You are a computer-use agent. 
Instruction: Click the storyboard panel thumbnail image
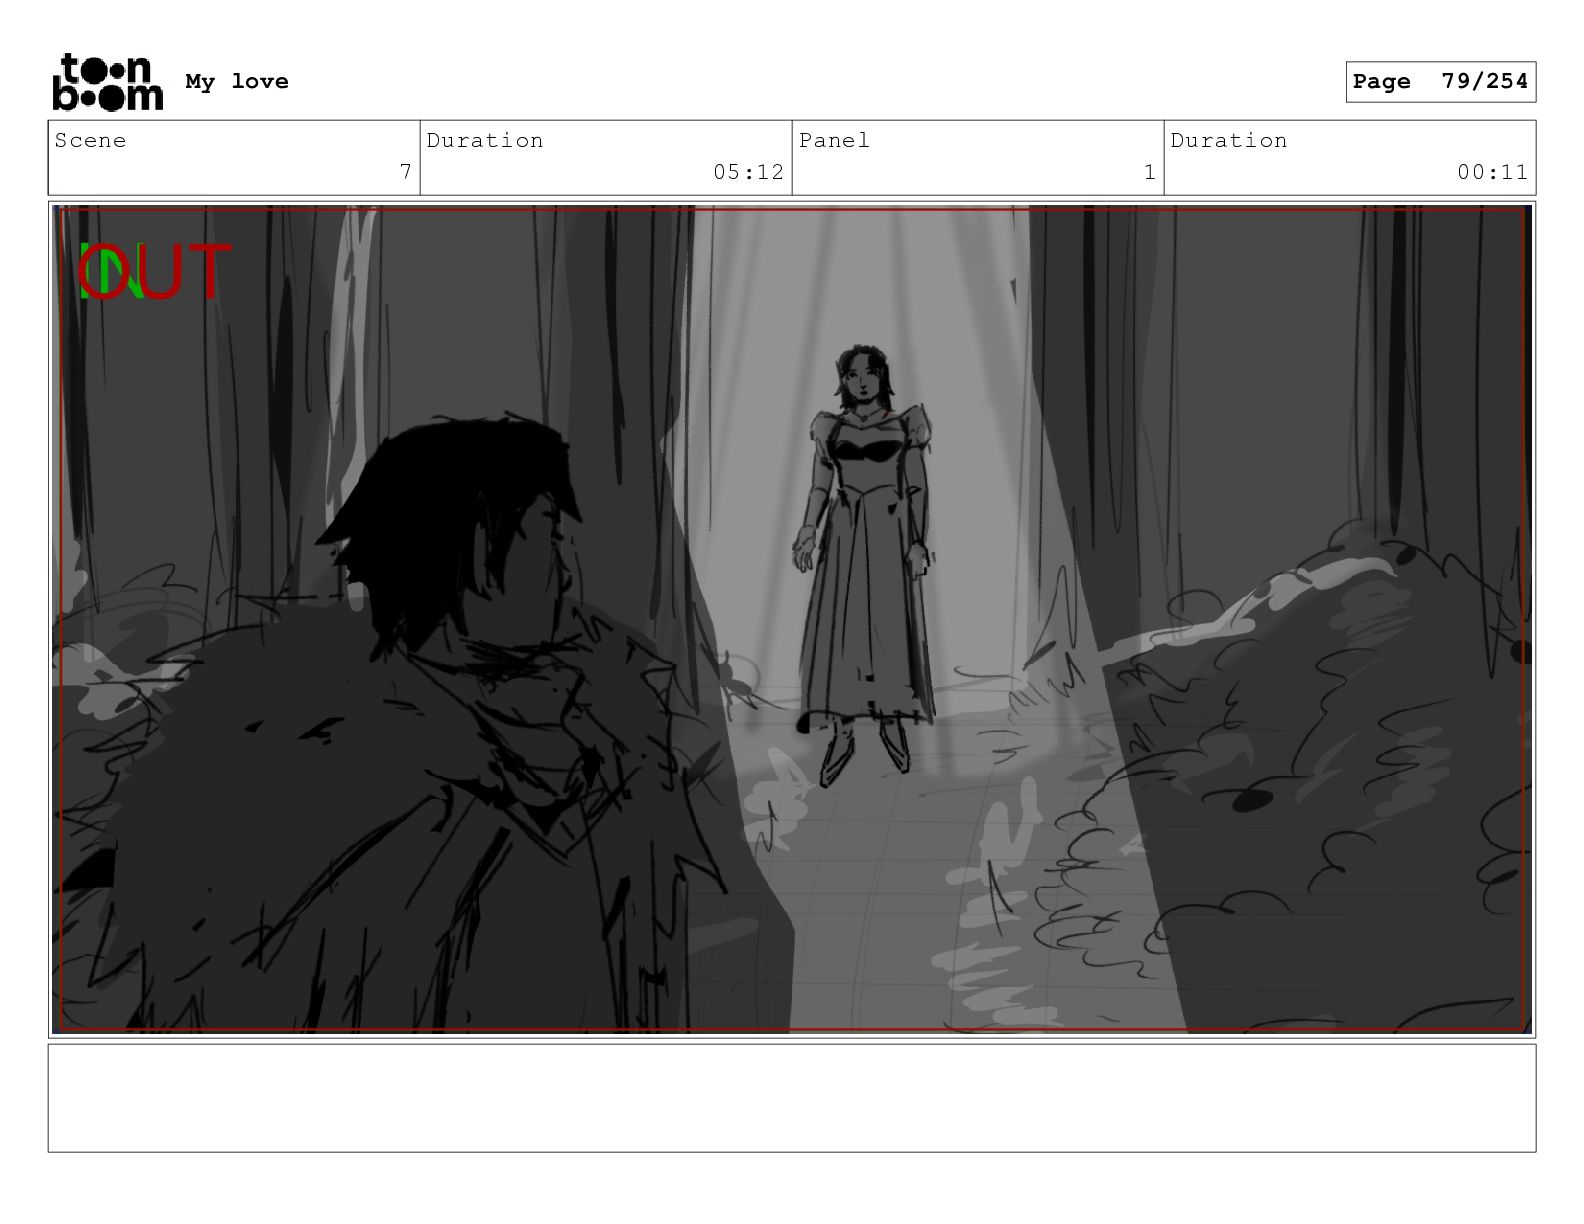(x=792, y=619)
